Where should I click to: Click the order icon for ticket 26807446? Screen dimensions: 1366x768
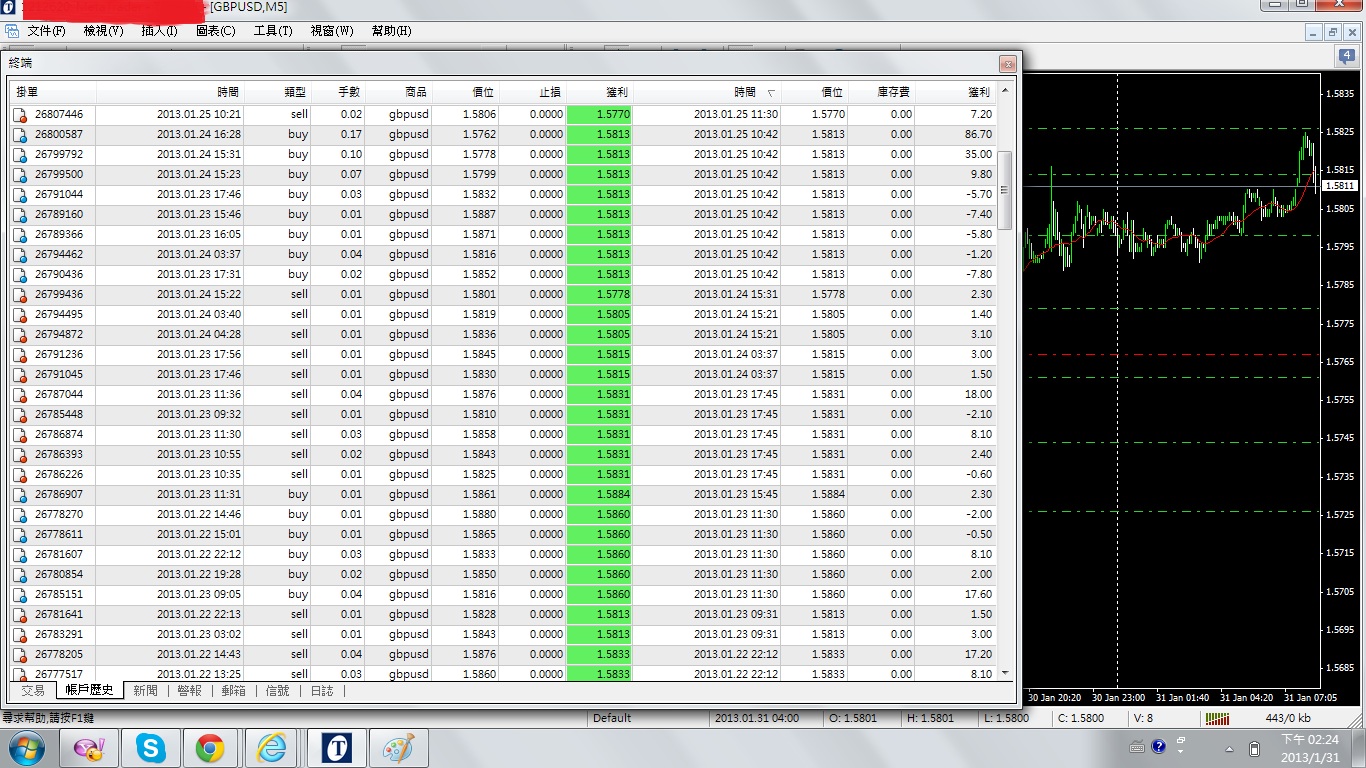20,115
